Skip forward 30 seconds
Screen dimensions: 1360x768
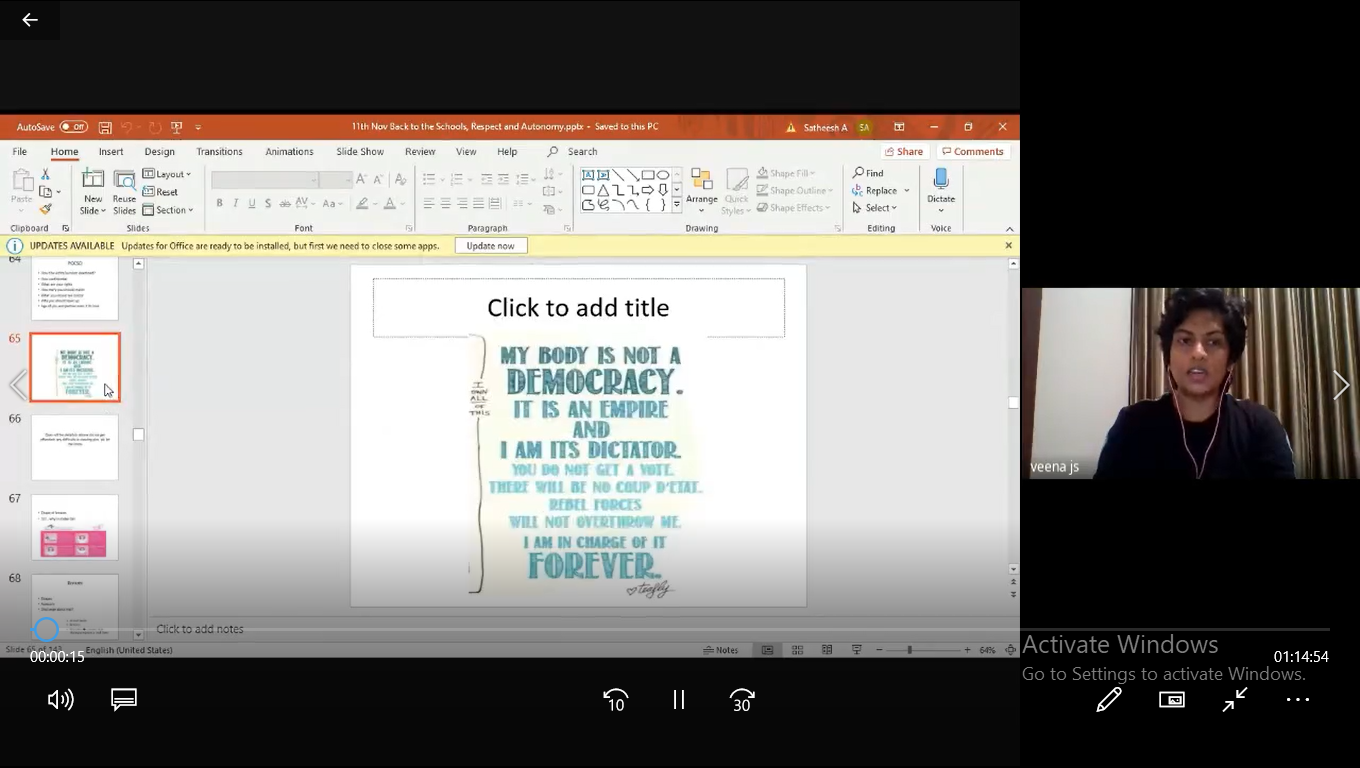pyautogui.click(x=742, y=700)
